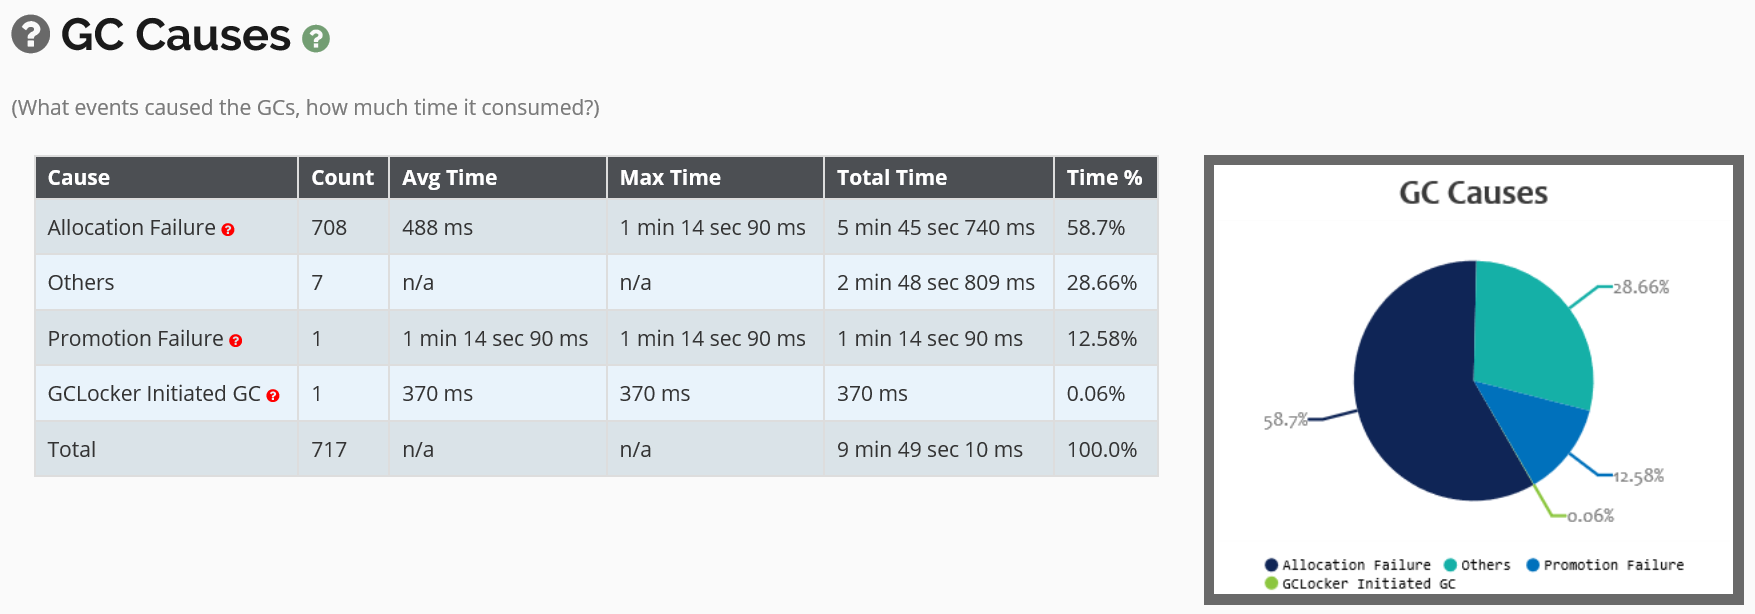The width and height of the screenshot is (1755, 614).
Task: Click the Avg Time column header
Action: [449, 178]
